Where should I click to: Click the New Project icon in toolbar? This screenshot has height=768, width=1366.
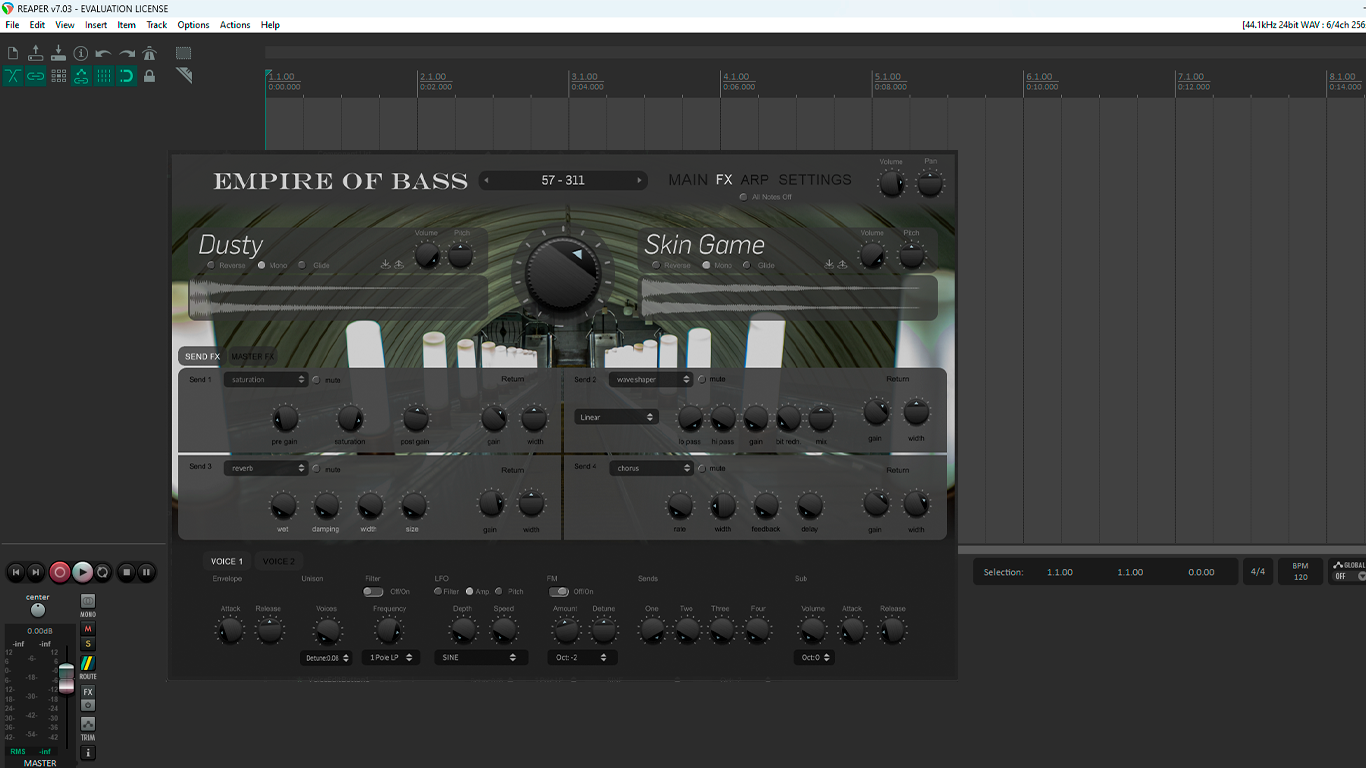(13, 53)
